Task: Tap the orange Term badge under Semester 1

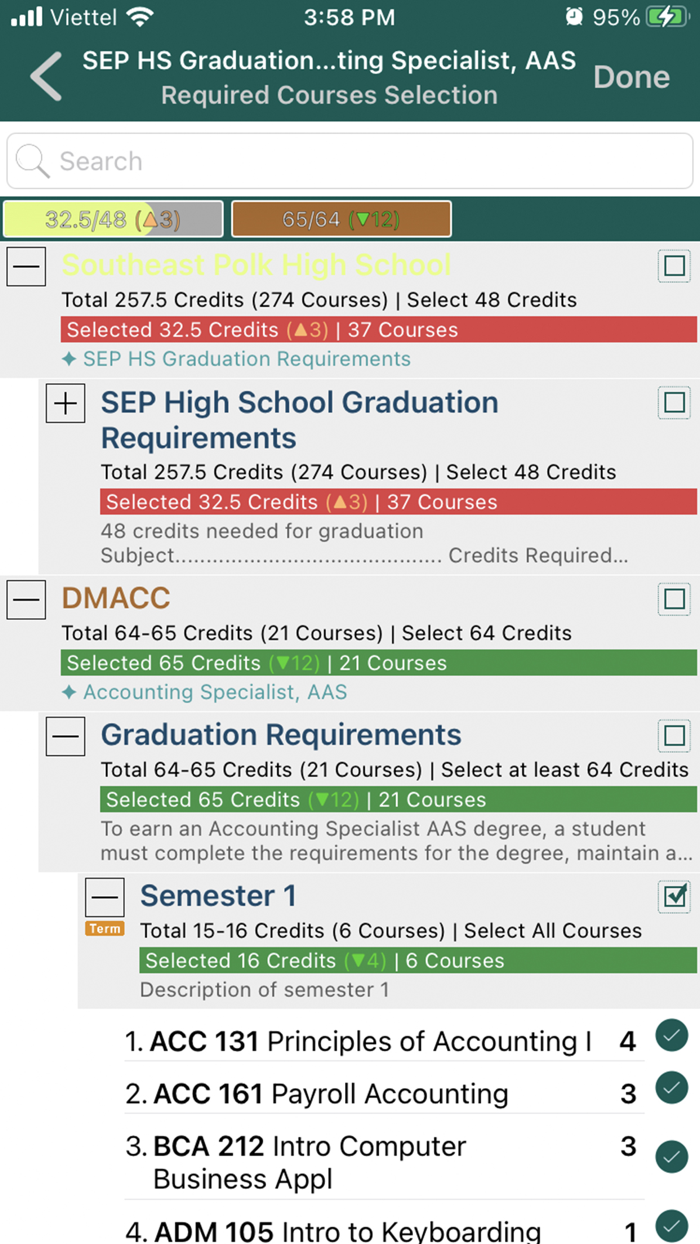Action: tap(104, 928)
